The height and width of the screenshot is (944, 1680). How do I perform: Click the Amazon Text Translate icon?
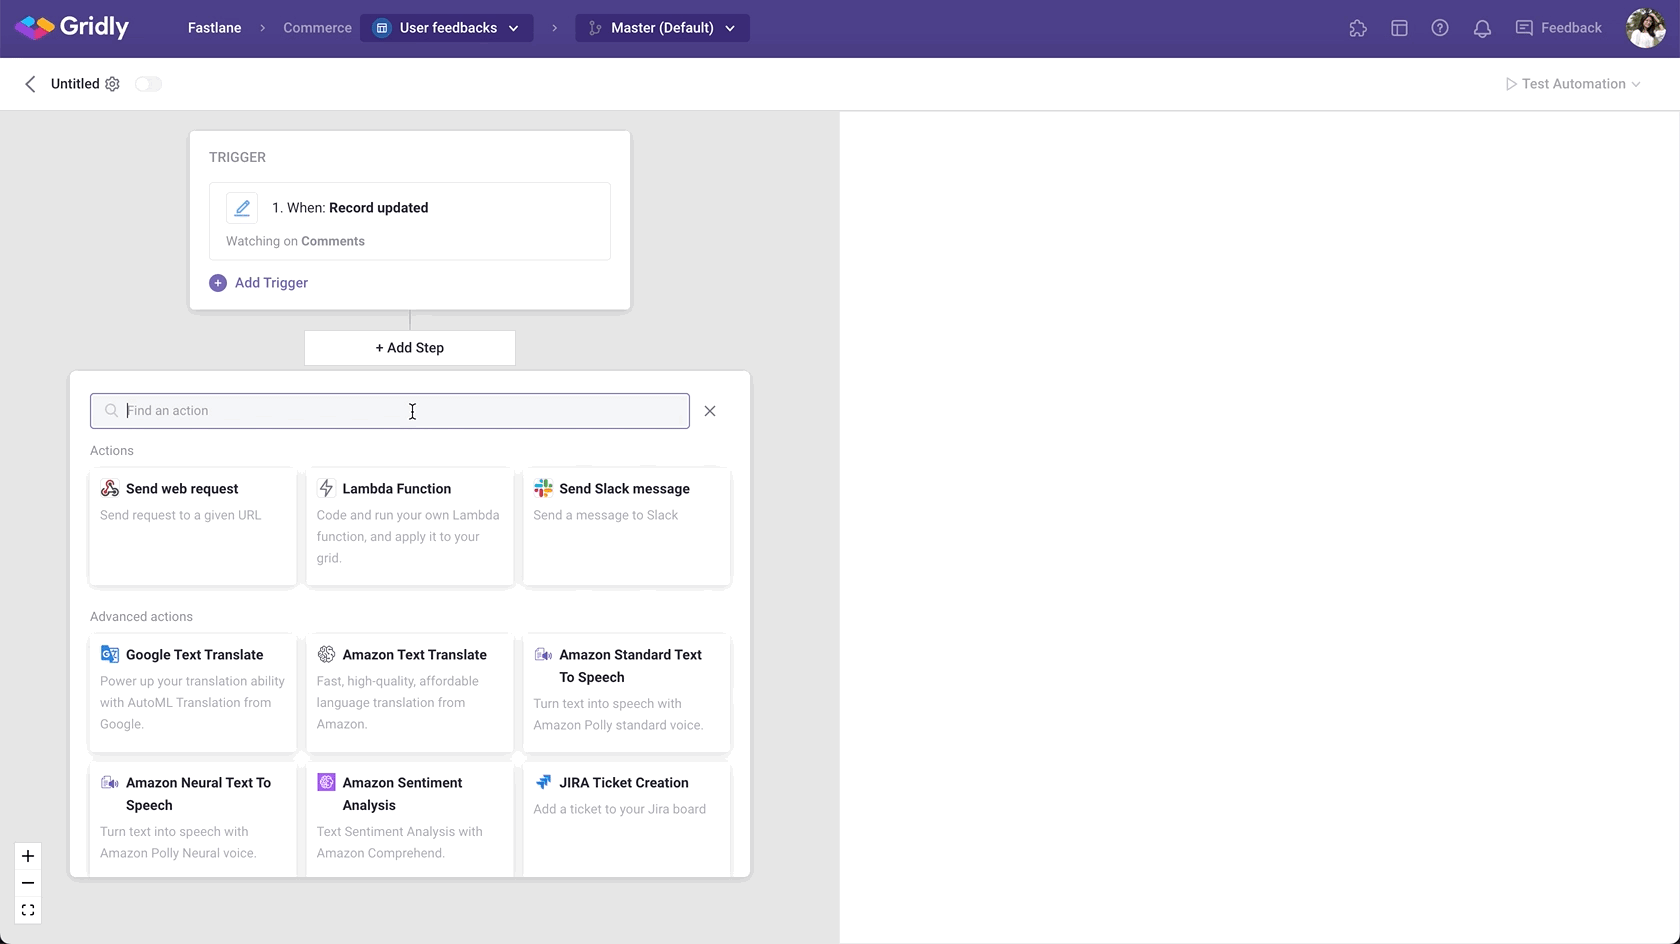[x=326, y=654]
